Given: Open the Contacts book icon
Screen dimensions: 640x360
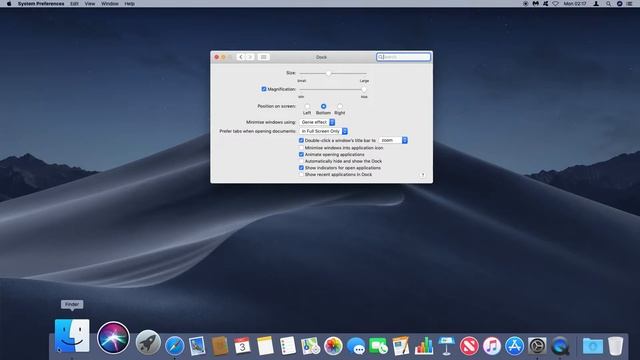Looking at the screenshot, I should click(x=220, y=346).
